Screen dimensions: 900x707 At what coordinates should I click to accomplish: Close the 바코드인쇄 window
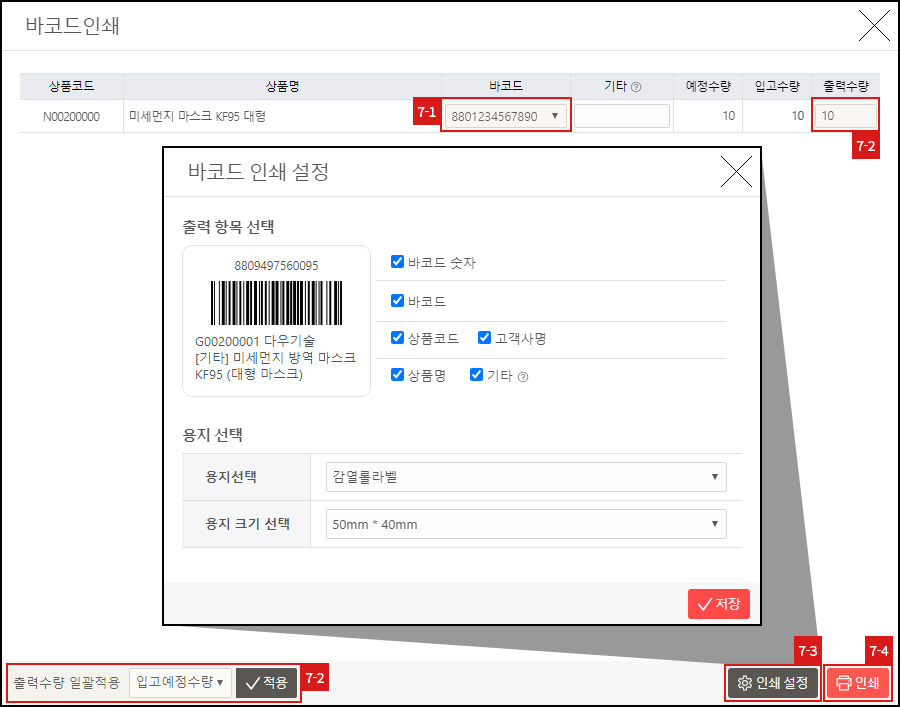(874, 26)
